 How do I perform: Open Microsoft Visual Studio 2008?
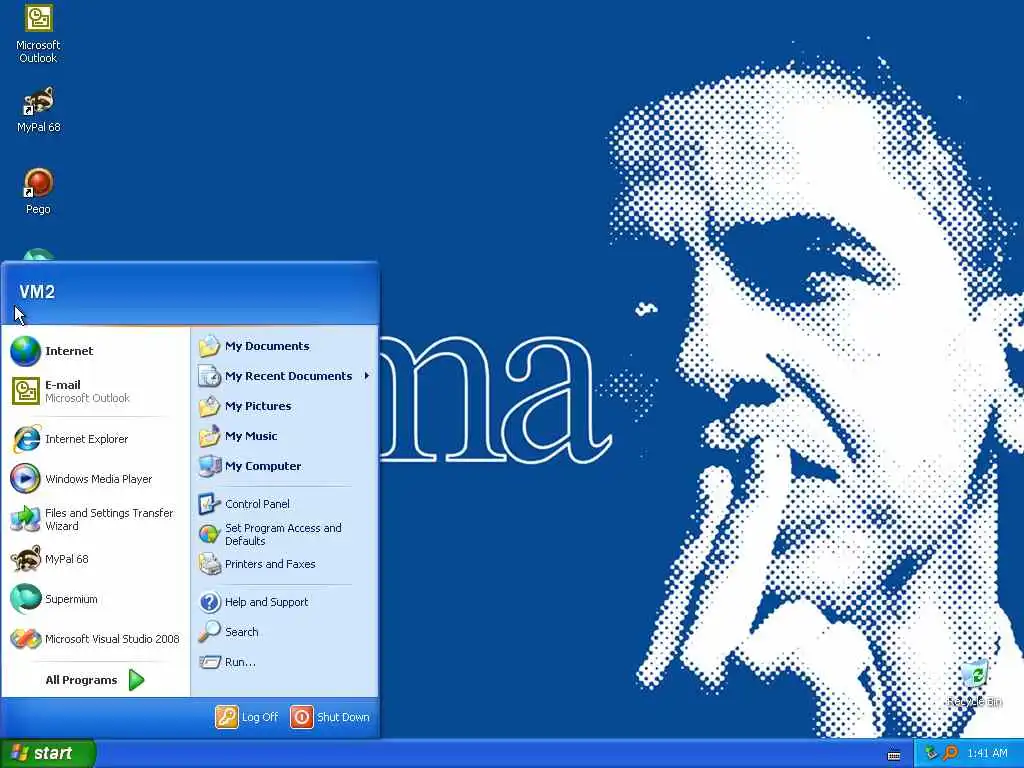point(95,639)
